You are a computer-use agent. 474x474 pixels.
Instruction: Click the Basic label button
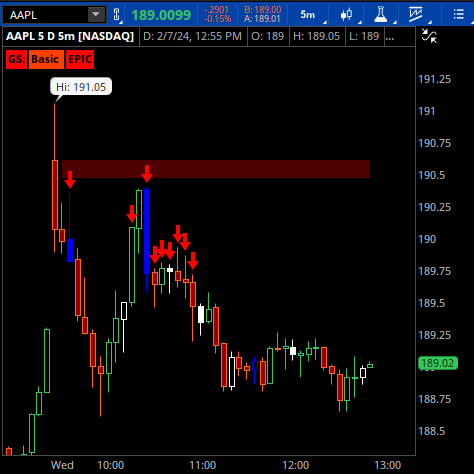click(x=46, y=60)
